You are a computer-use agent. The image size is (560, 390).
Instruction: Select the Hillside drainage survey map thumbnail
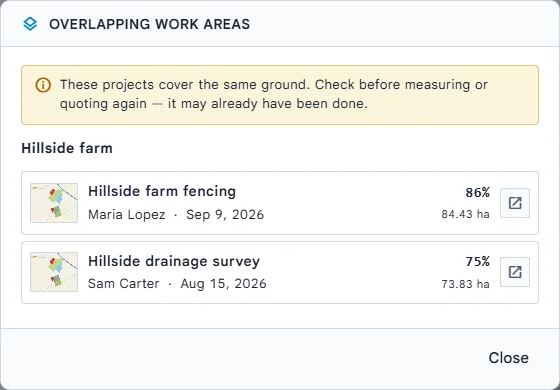(x=54, y=272)
